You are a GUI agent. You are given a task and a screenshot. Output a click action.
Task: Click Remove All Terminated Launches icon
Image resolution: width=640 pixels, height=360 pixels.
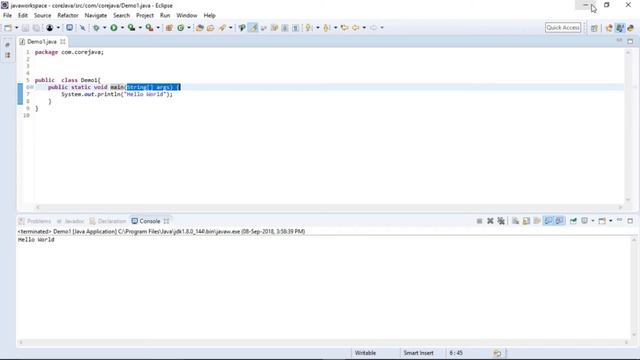(501, 221)
